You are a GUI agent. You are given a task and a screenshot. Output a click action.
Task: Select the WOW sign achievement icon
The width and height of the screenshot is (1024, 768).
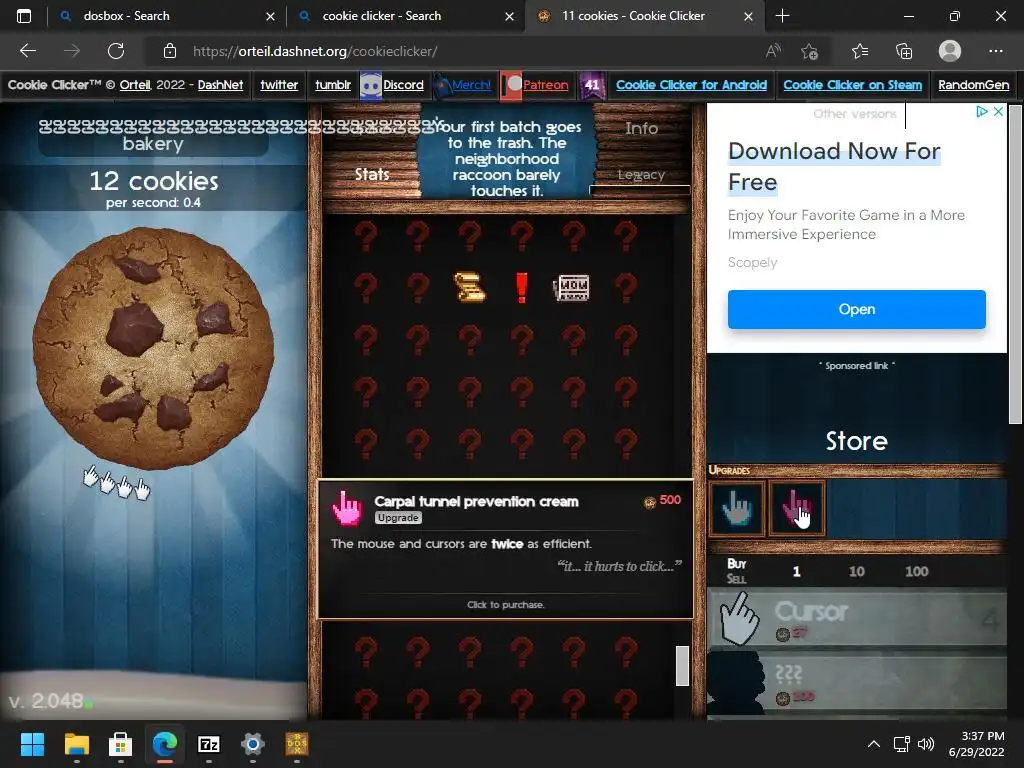point(572,287)
